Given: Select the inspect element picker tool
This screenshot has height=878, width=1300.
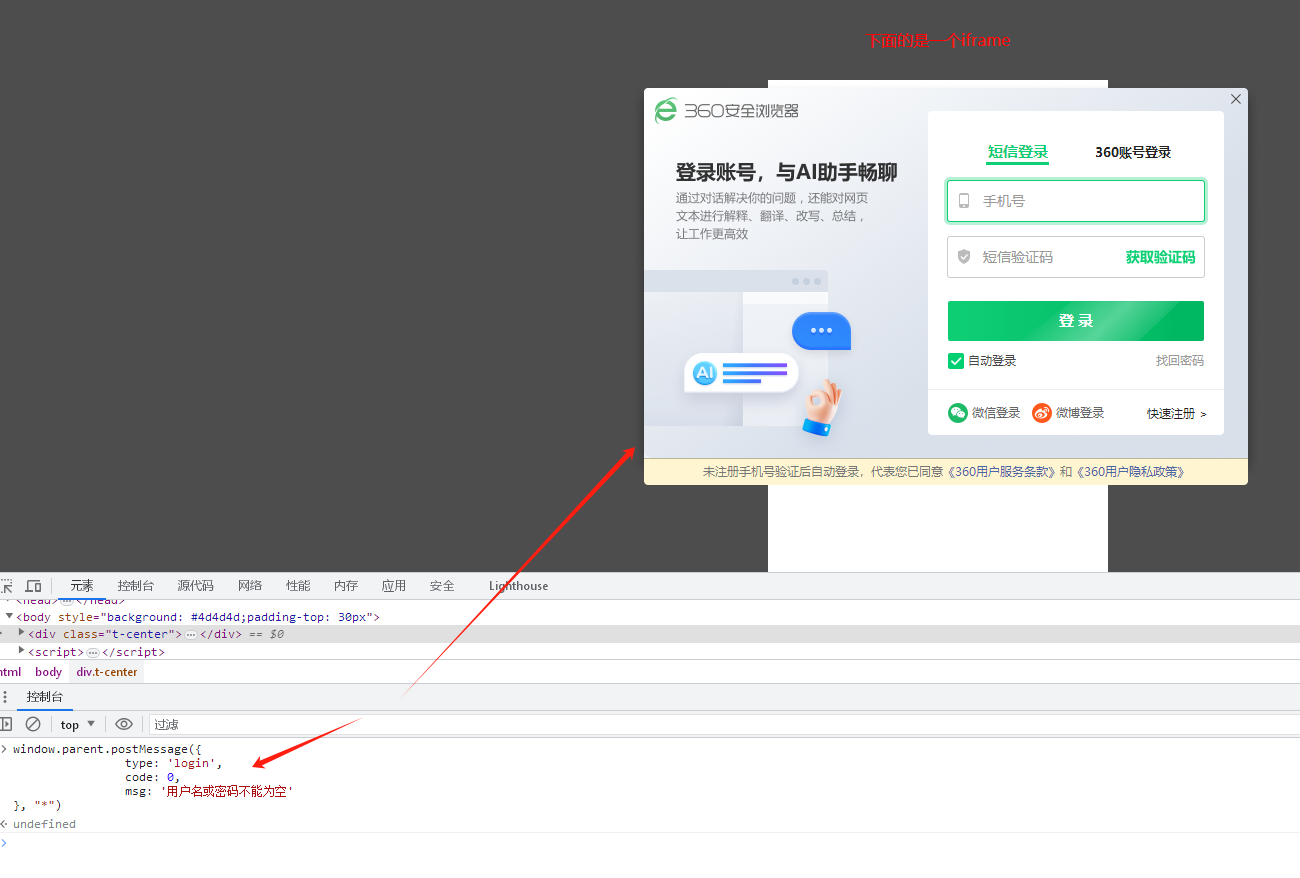Looking at the screenshot, I should (x=7, y=586).
